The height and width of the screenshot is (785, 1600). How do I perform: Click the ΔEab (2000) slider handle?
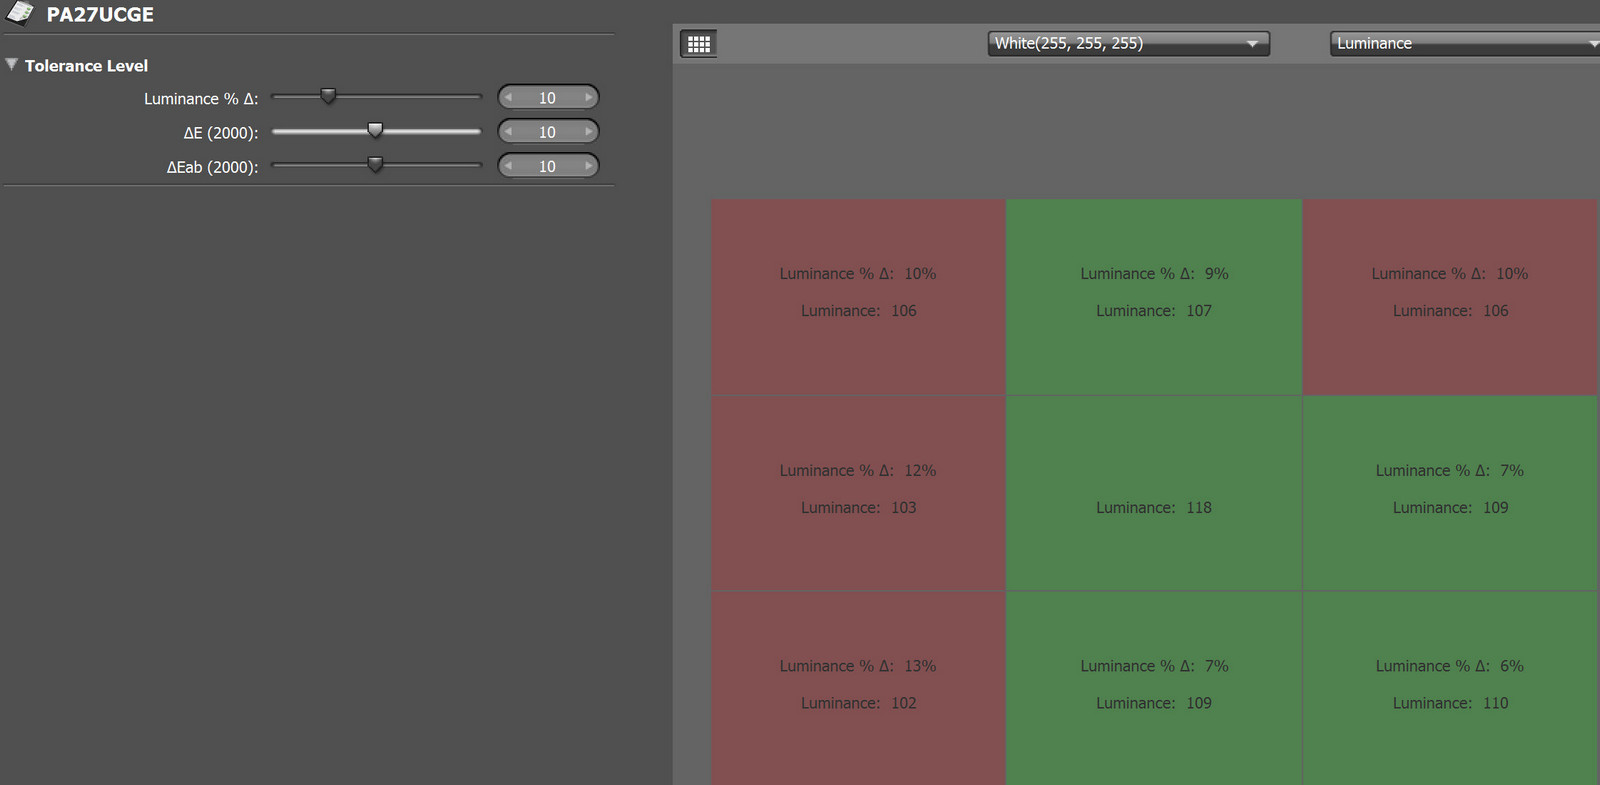pos(375,164)
